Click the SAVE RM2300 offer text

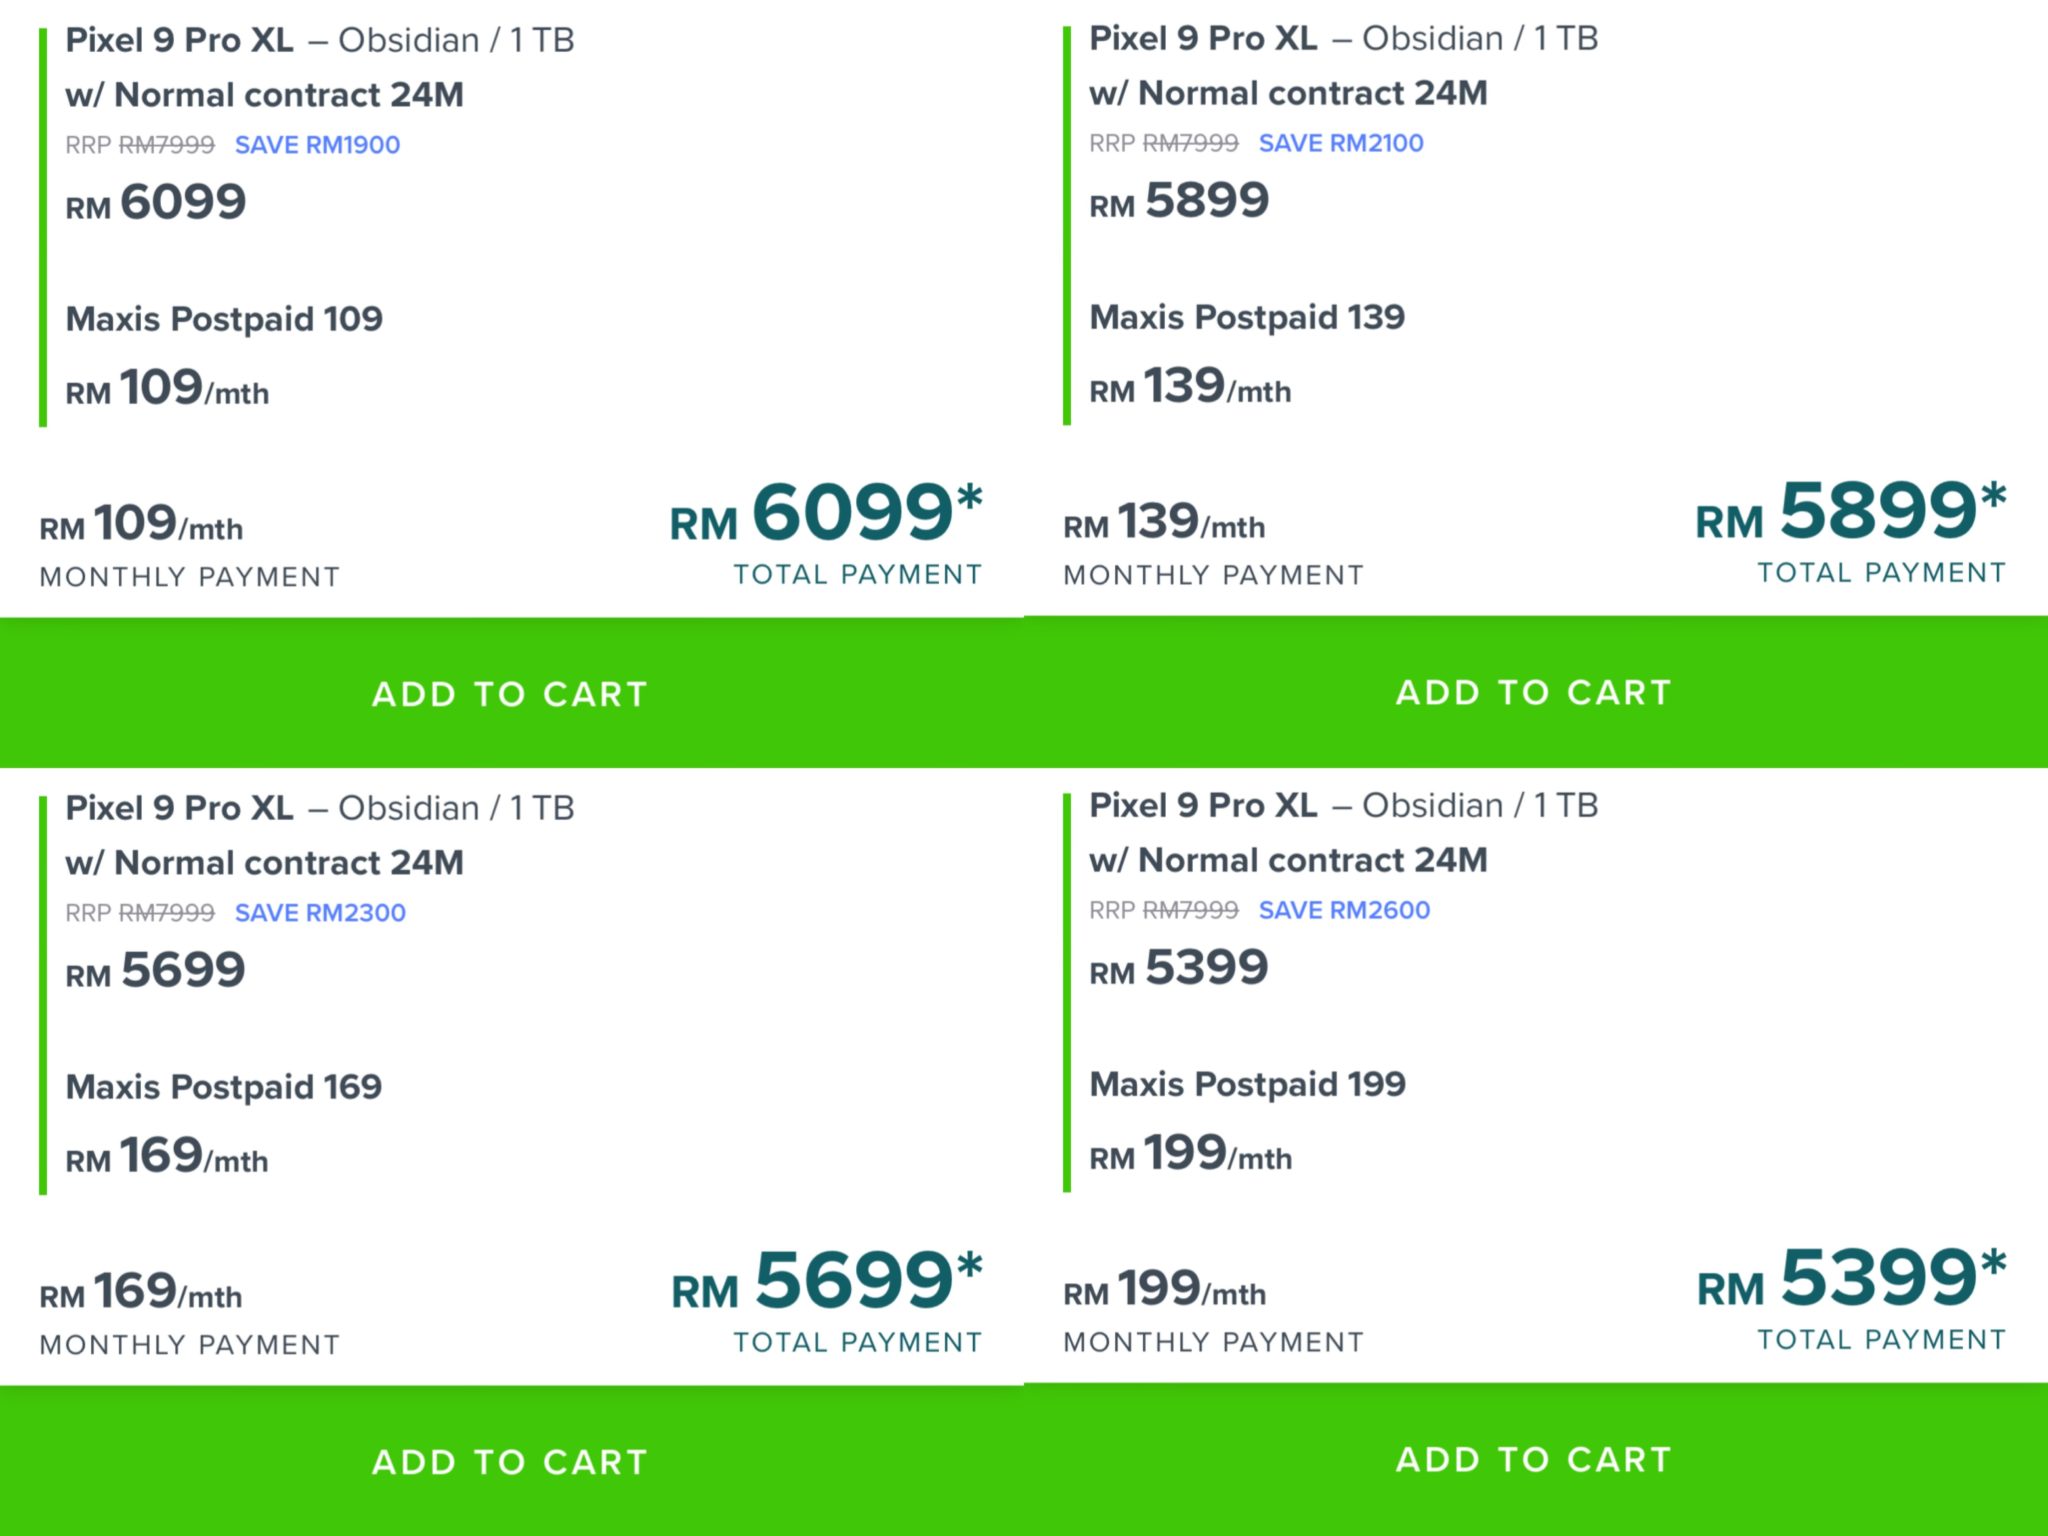tap(320, 913)
